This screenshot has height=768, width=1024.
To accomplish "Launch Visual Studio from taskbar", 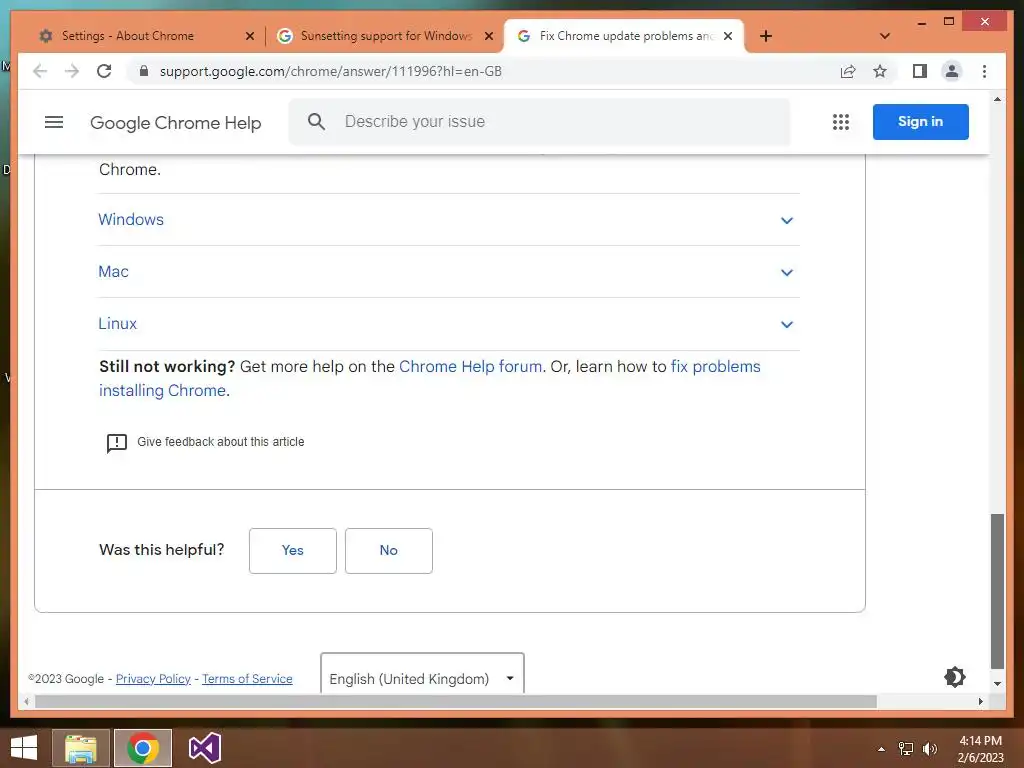I will [204, 748].
